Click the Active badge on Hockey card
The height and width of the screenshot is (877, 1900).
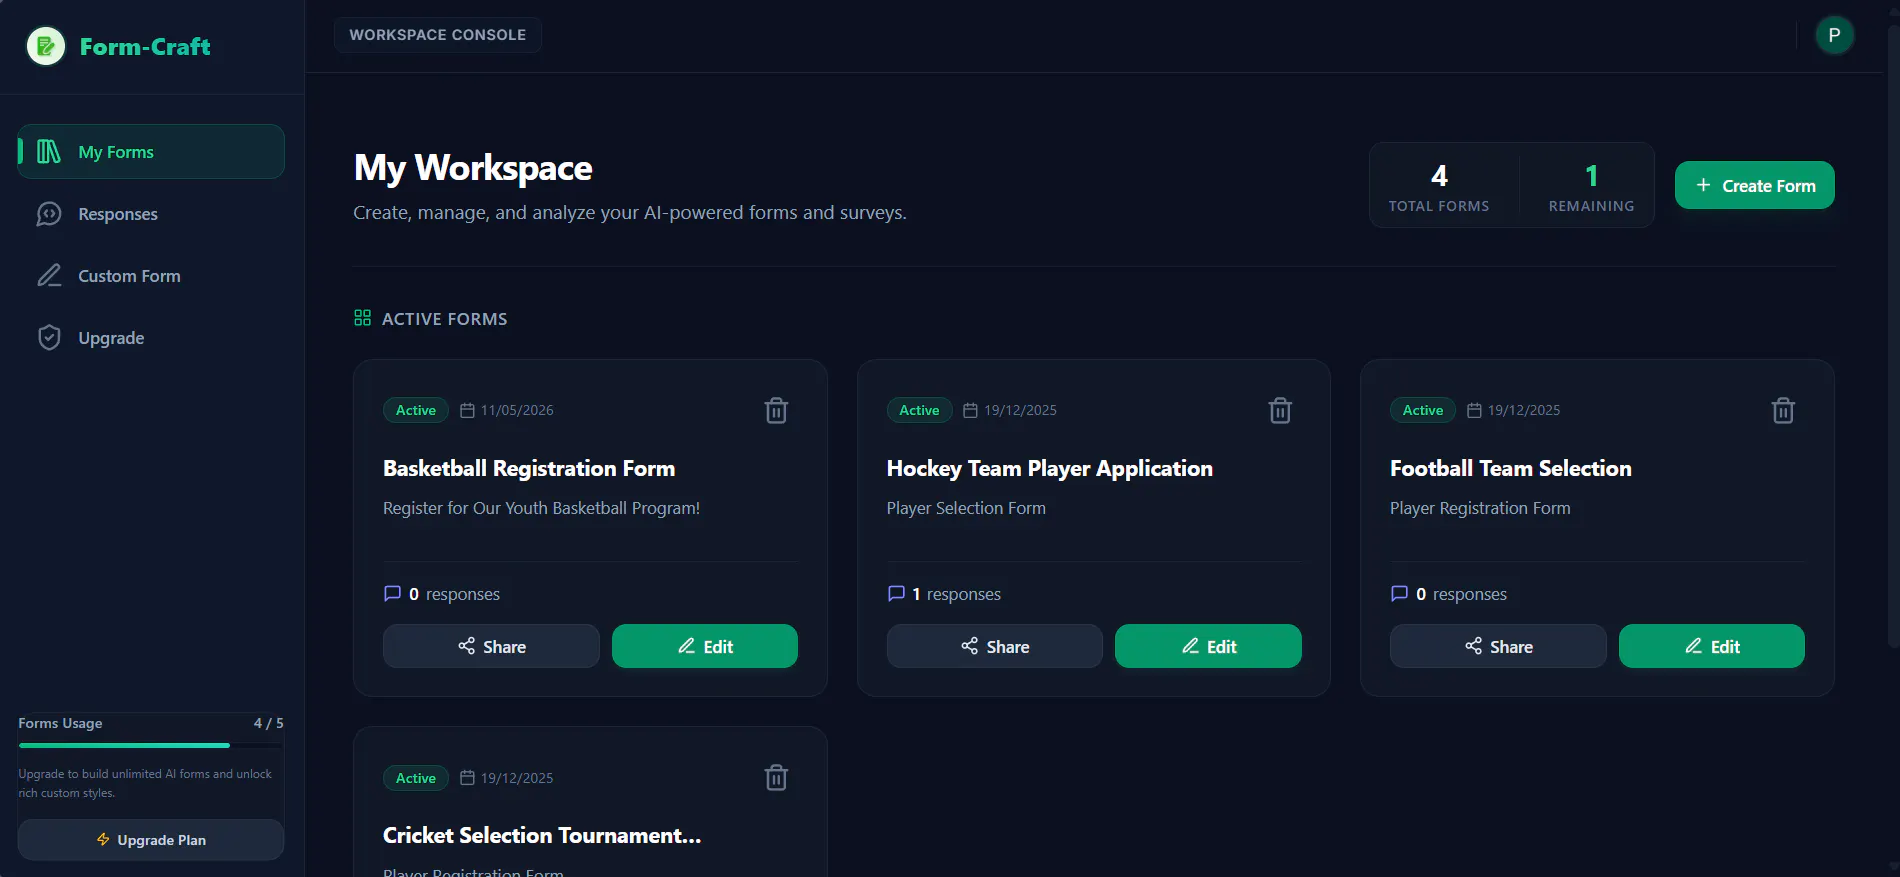point(919,410)
